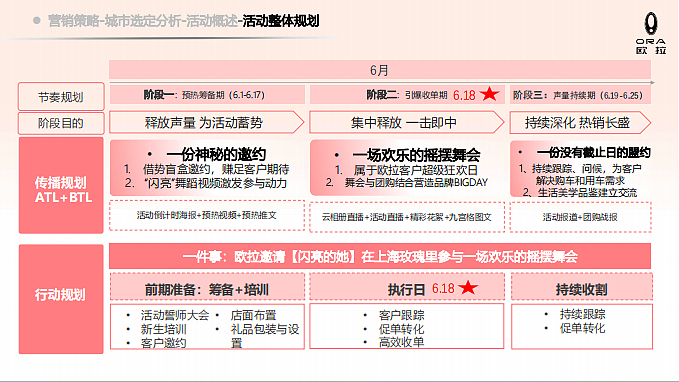Select heading 一份没有截止日的盟约
This screenshot has height=382, width=679.
pyautogui.click(x=593, y=152)
